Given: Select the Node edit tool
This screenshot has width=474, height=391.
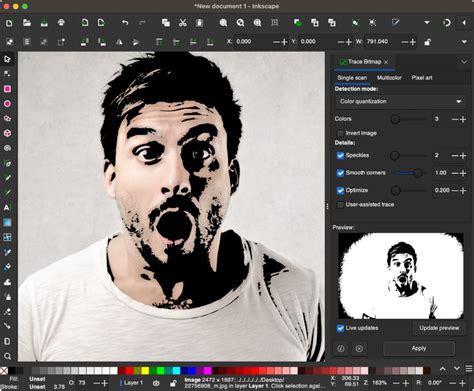Looking at the screenshot, I should [x=7, y=74].
